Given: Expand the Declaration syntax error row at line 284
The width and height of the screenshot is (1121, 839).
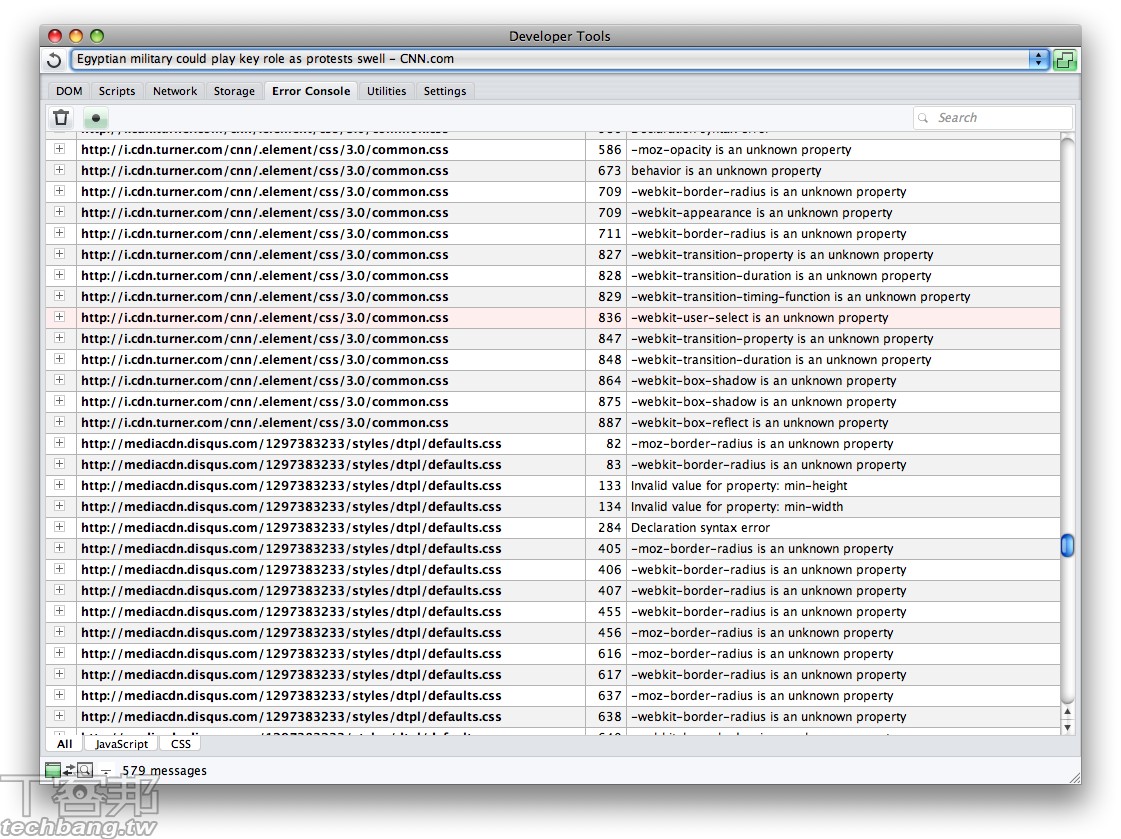Looking at the screenshot, I should pyautogui.click(x=59, y=527).
